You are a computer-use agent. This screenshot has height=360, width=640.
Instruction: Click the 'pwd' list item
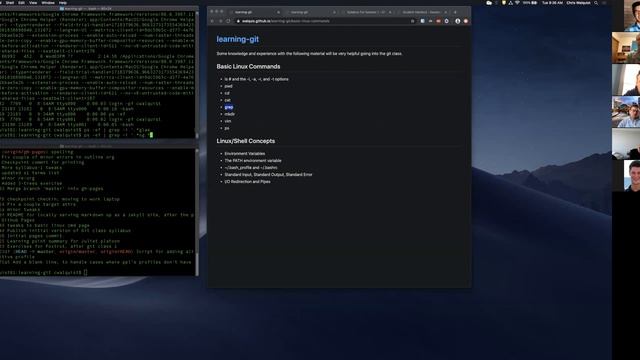pos(228,86)
